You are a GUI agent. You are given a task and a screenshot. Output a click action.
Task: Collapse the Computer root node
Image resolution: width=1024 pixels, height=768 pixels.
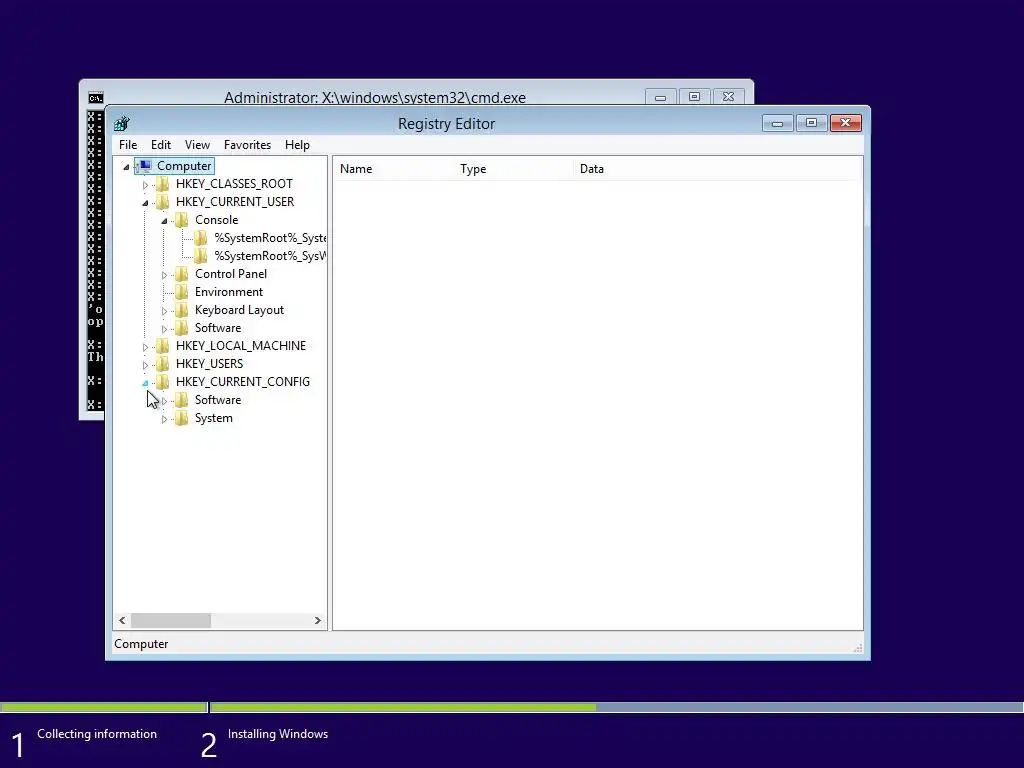(127, 167)
